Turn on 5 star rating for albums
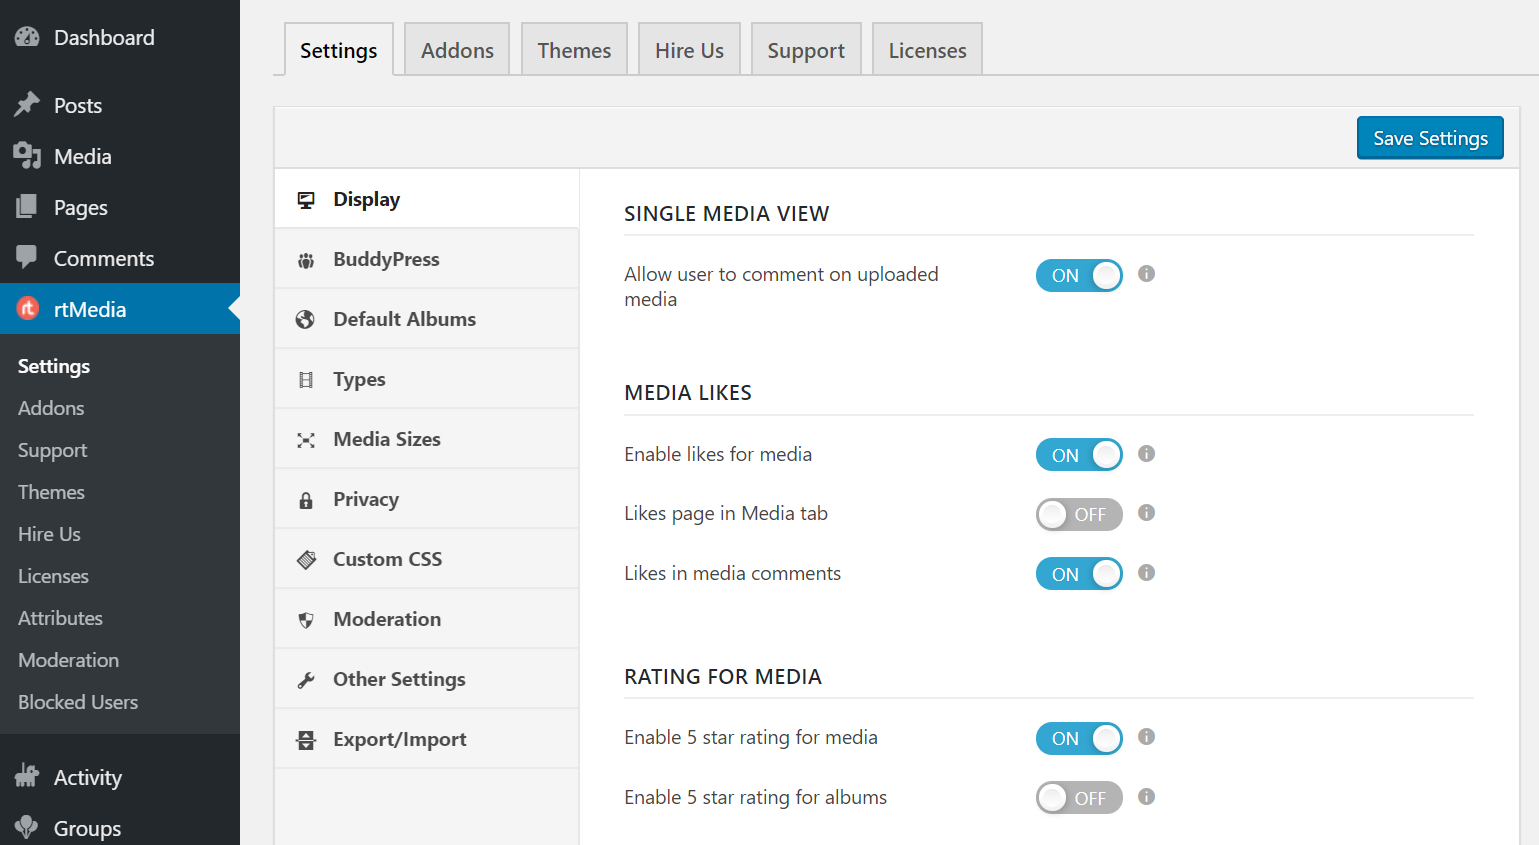Screen dimensions: 1539x845 pos(1079,797)
